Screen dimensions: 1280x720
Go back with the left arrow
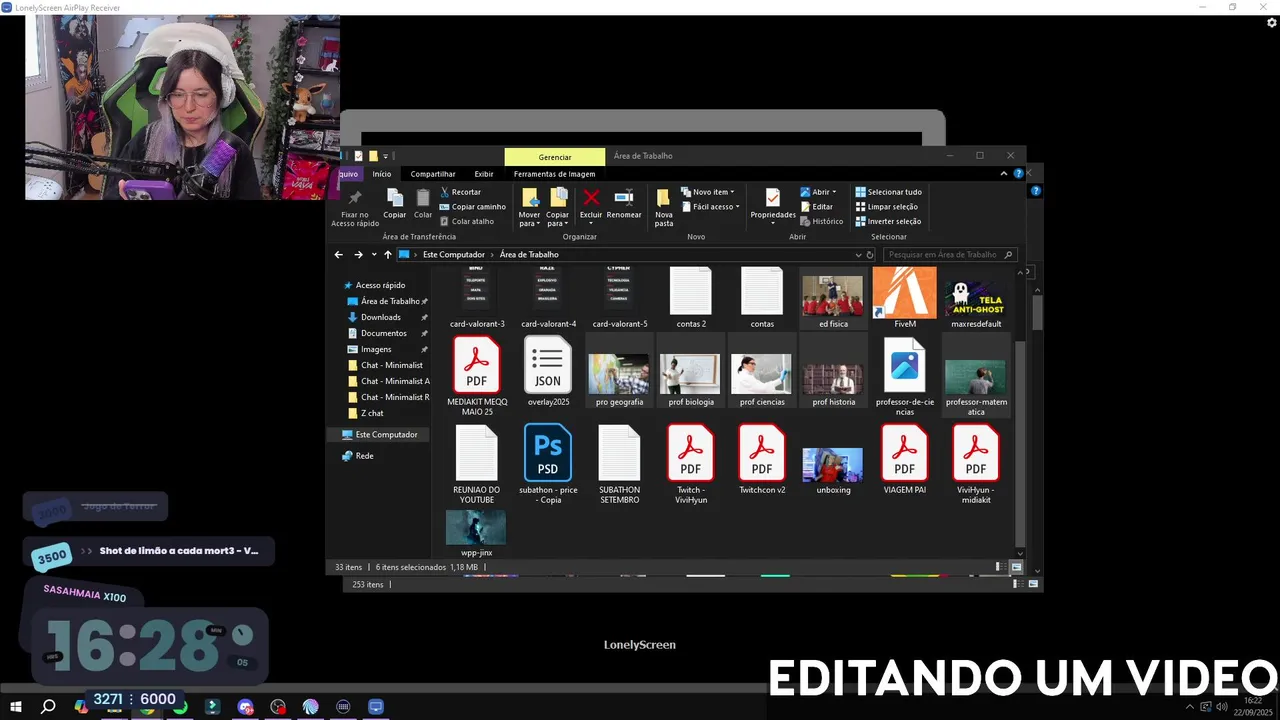point(339,255)
